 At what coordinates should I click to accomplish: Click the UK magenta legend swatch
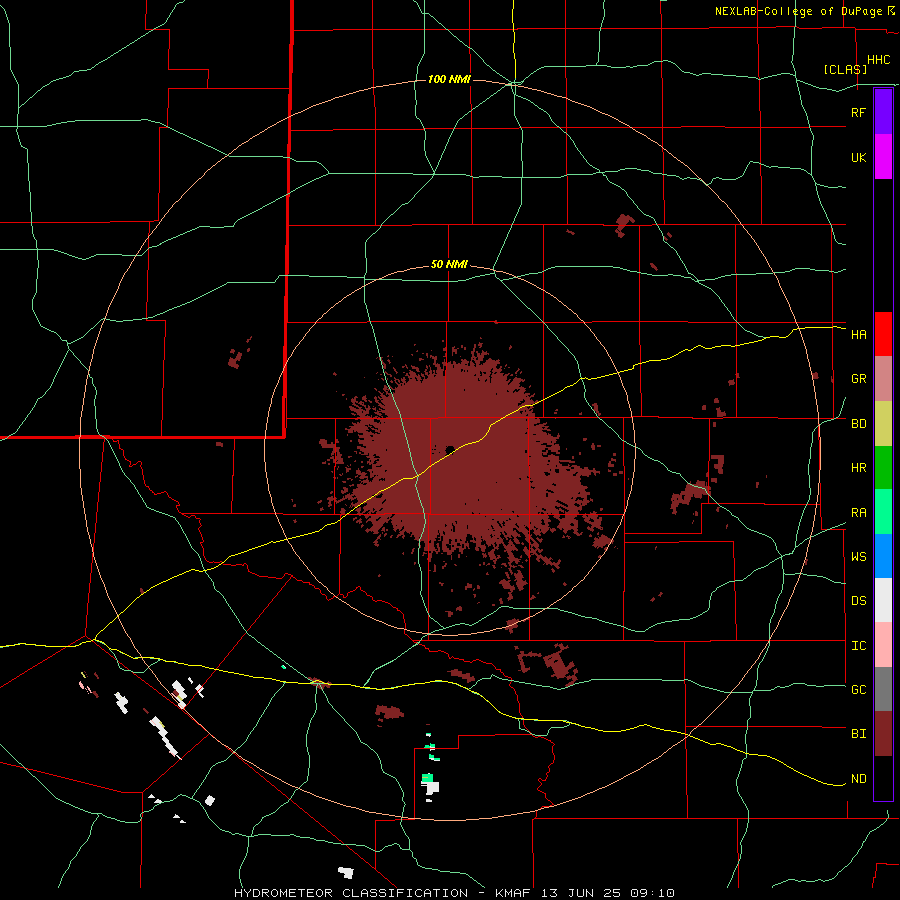click(883, 157)
